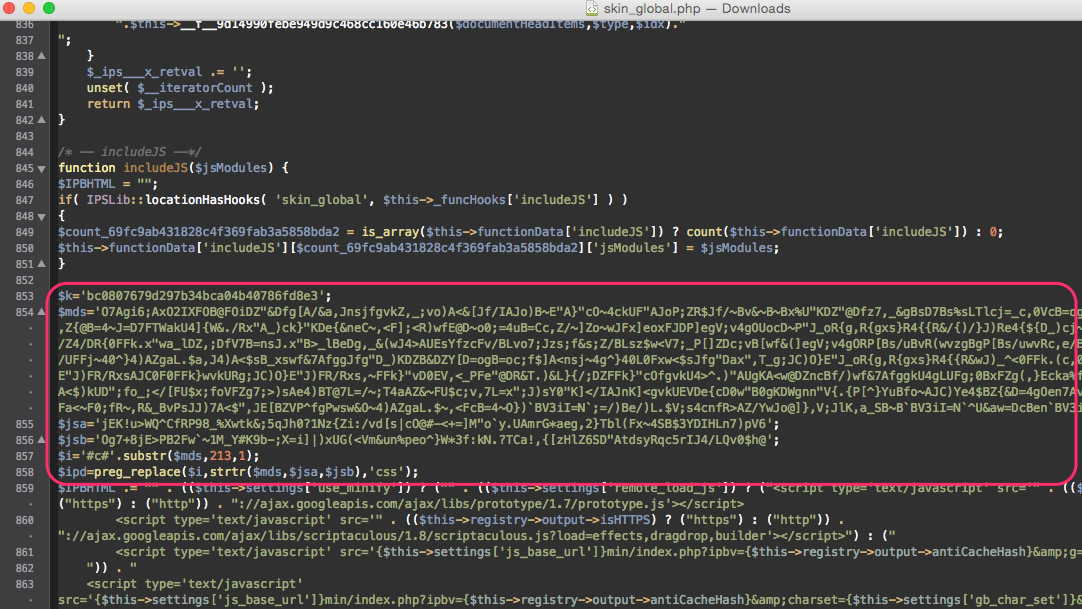The height and width of the screenshot is (609, 1082).
Task: Place cursor in '$_ips___x_retval .= '';' code
Action: 169,72
